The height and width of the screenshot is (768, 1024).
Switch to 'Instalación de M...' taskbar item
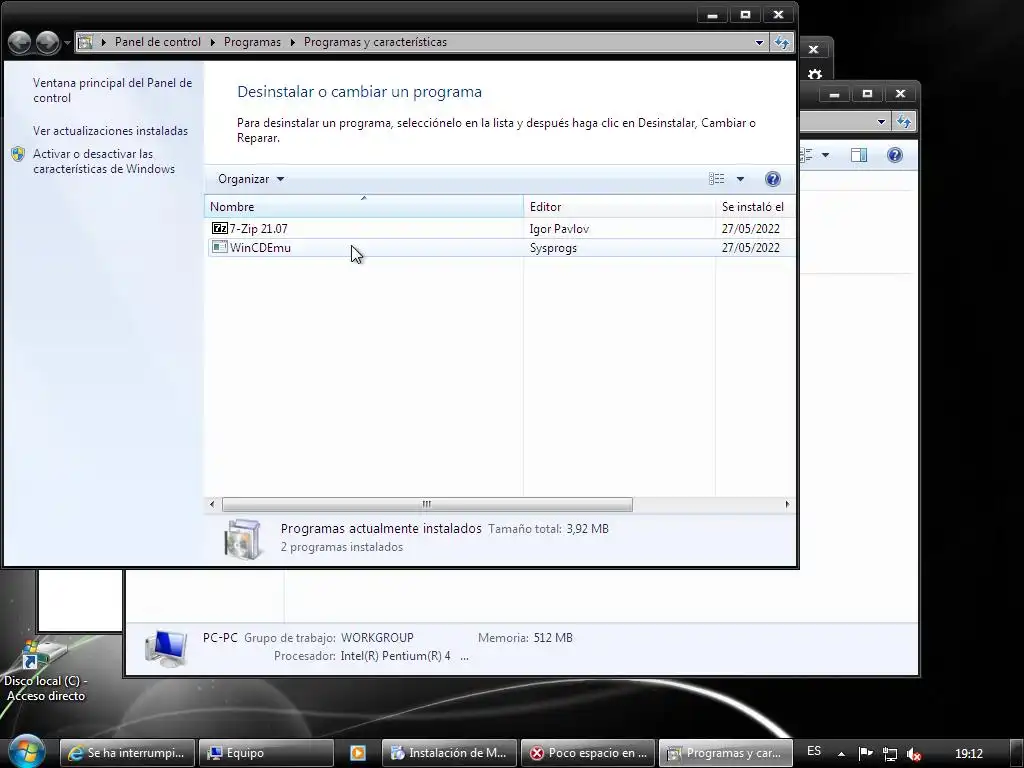449,753
